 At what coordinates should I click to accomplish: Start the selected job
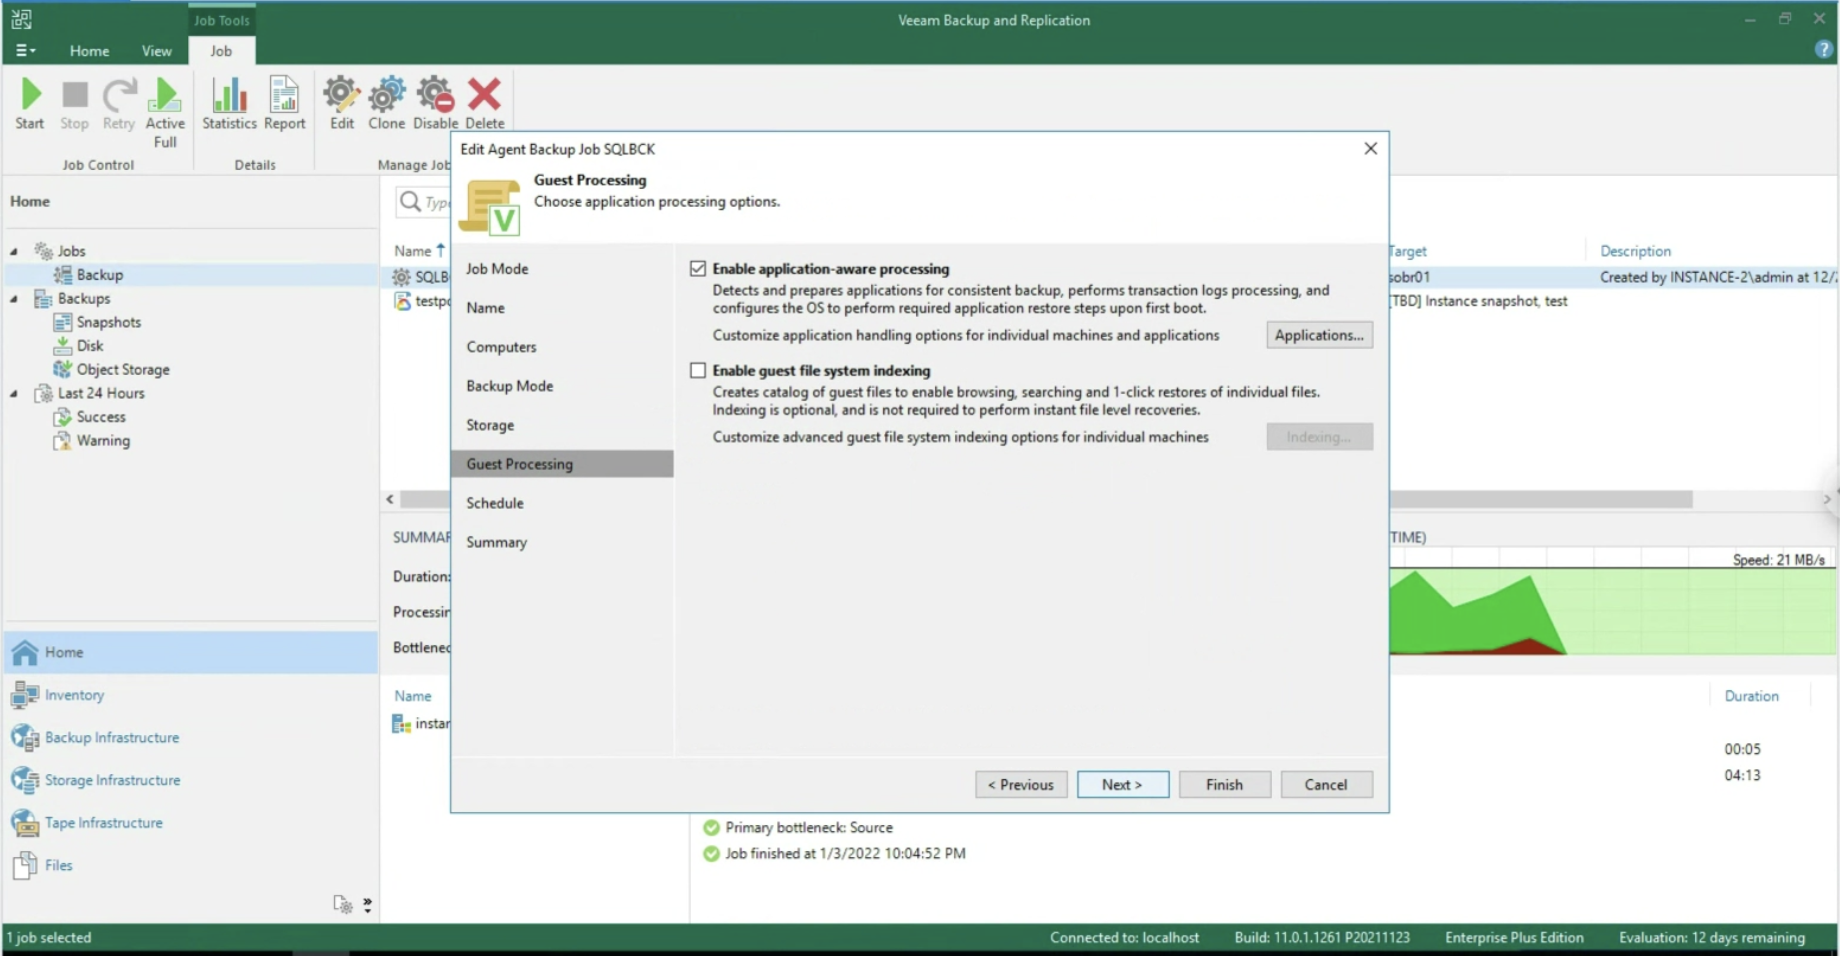(x=30, y=104)
